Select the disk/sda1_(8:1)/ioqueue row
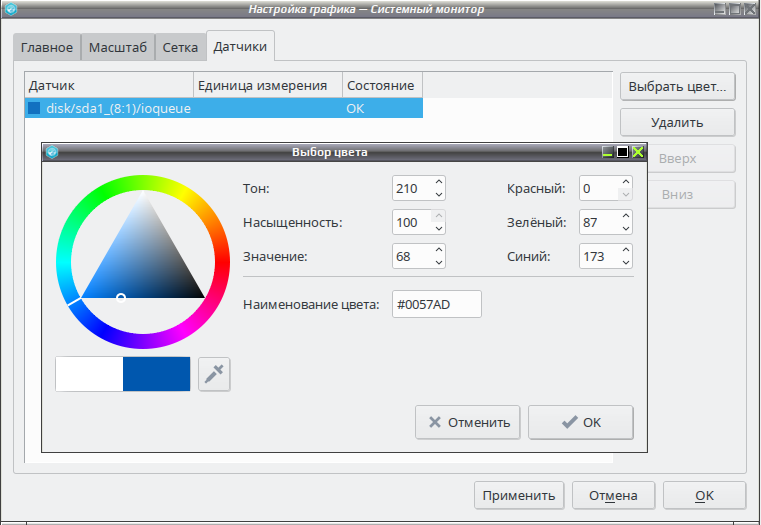Viewport: 761px width, 525px height. [224, 108]
